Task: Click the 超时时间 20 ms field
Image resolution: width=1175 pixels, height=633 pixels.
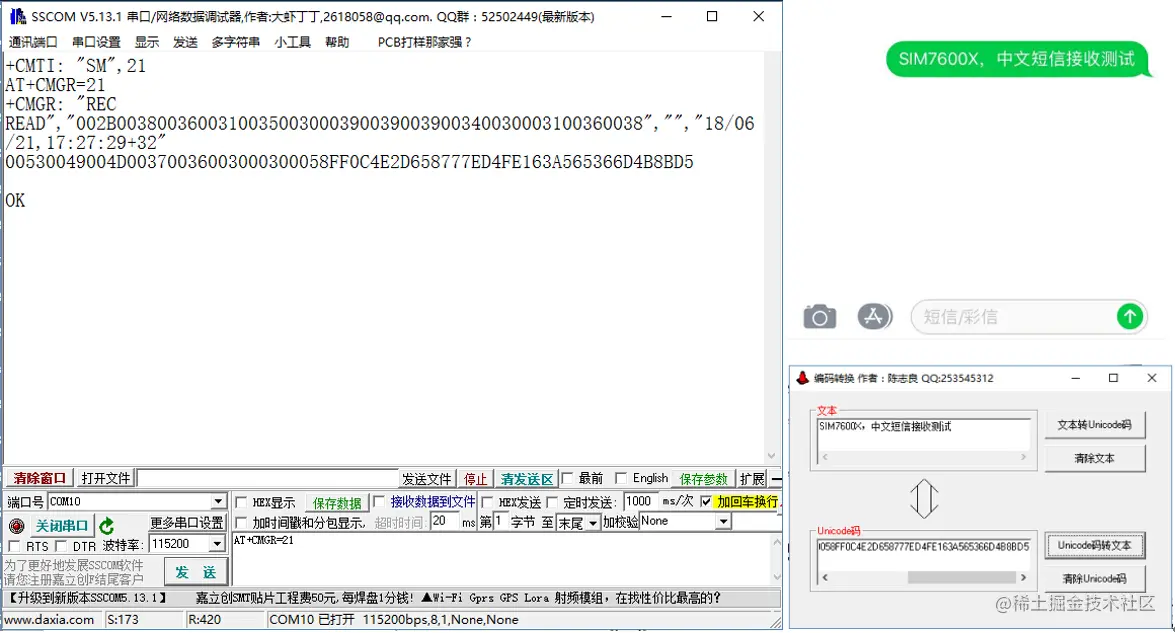Action: [443, 521]
